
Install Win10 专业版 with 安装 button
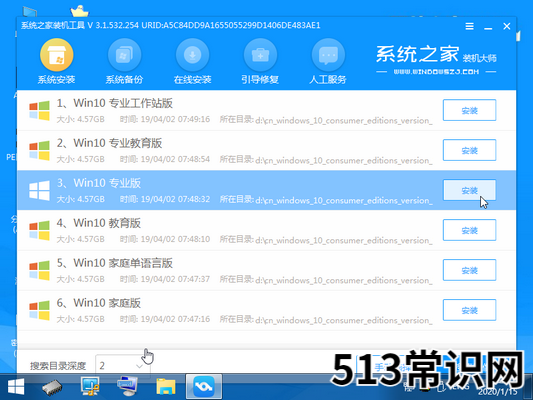(x=469, y=190)
